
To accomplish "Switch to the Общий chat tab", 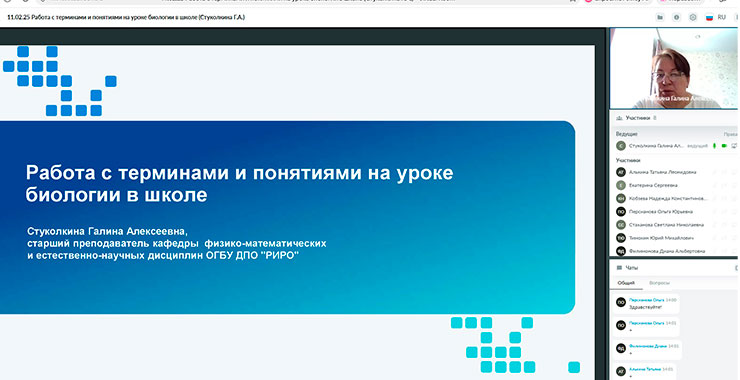I will (x=626, y=283).
